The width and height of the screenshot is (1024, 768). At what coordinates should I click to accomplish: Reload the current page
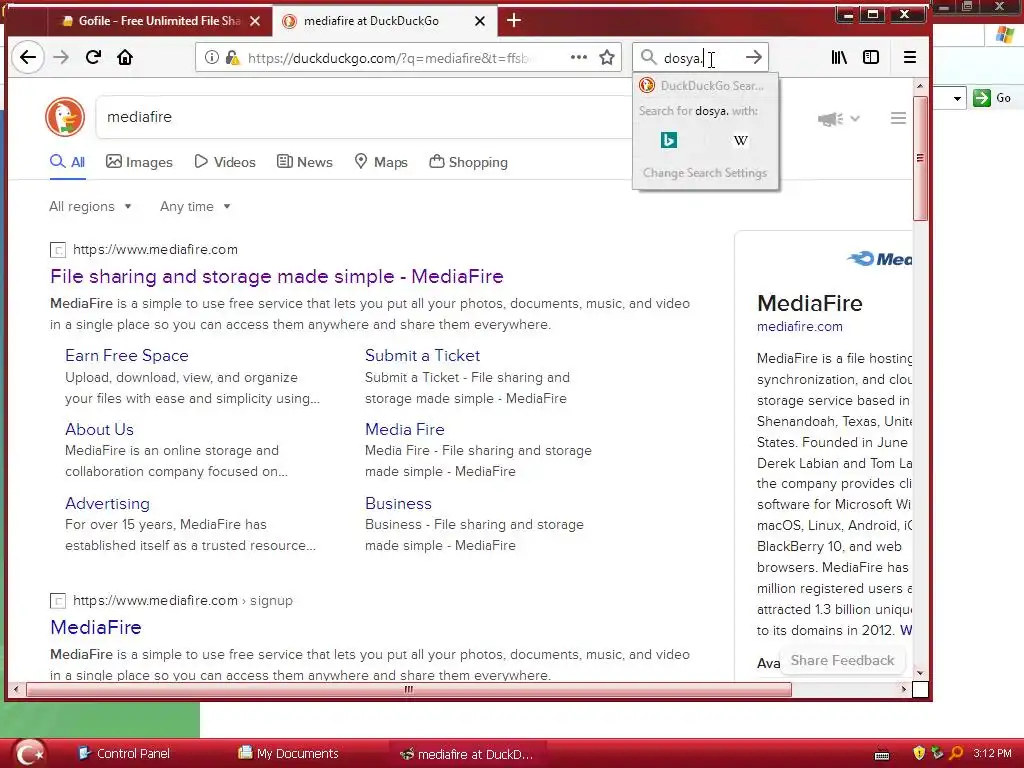(x=93, y=57)
